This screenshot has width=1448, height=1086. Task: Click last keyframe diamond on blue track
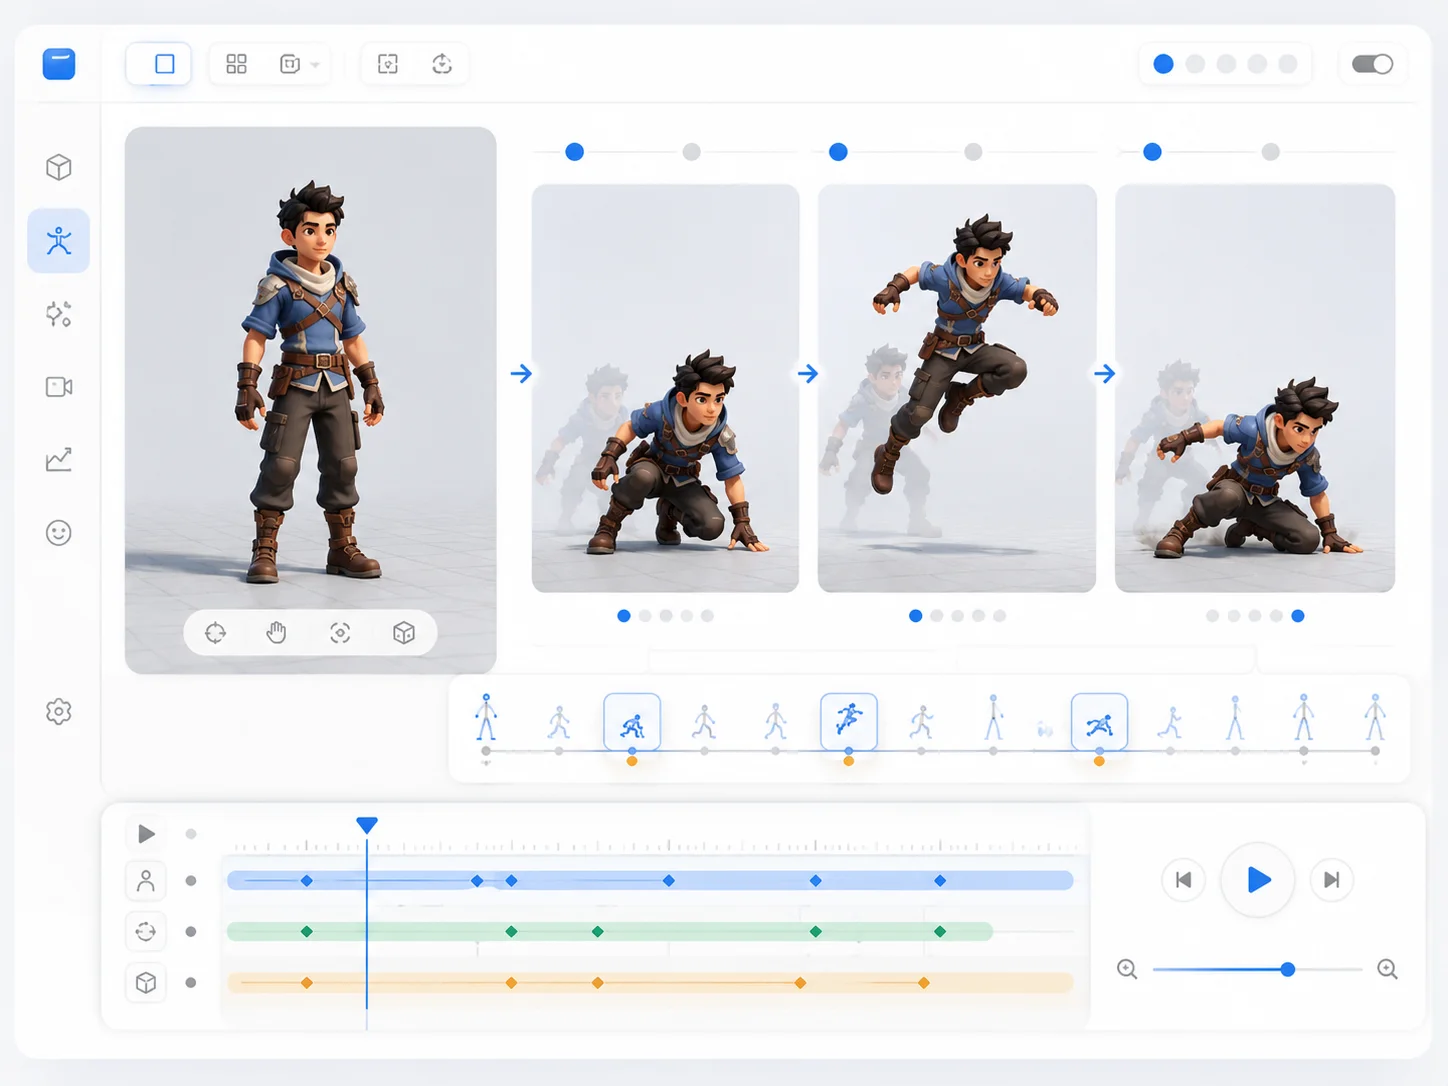[940, 881]
